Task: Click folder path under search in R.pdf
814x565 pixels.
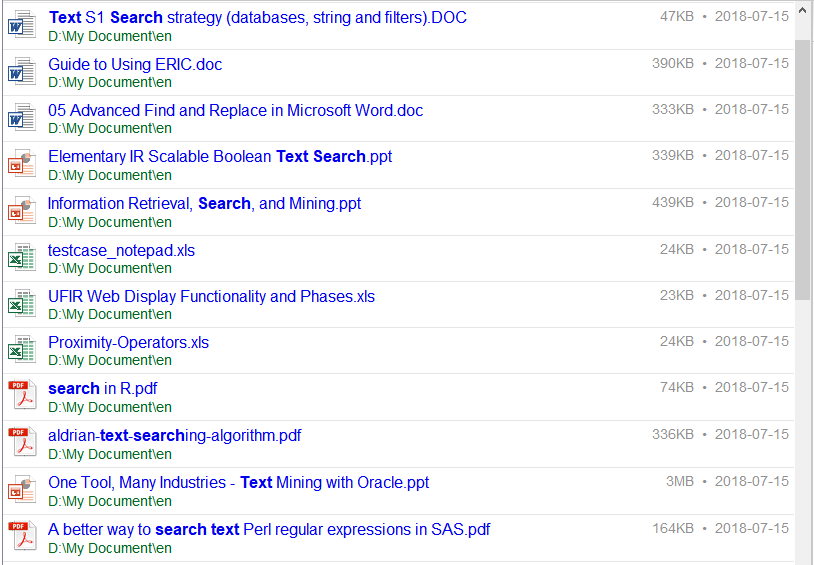Action: pyautogui.click(x=109, y=407)
